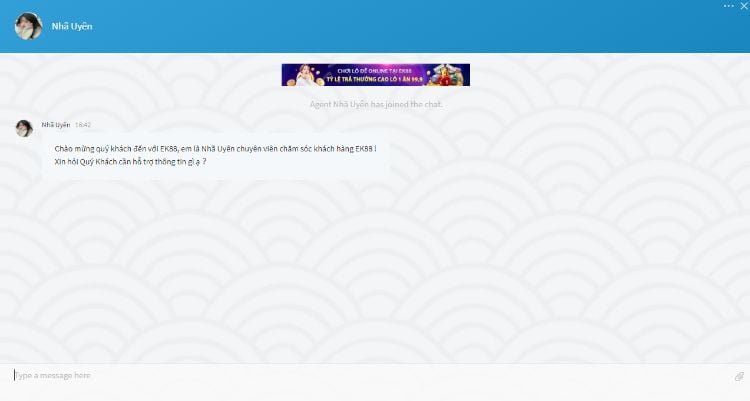Screen dimensions: 750x401
Task: Click empty chat area below the message
Action: (375, 270)
